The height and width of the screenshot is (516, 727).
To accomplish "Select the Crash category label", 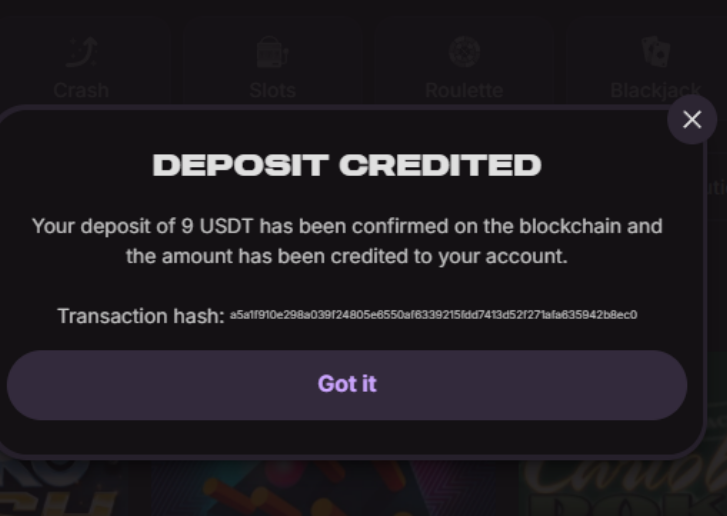I will click(81, 90).
